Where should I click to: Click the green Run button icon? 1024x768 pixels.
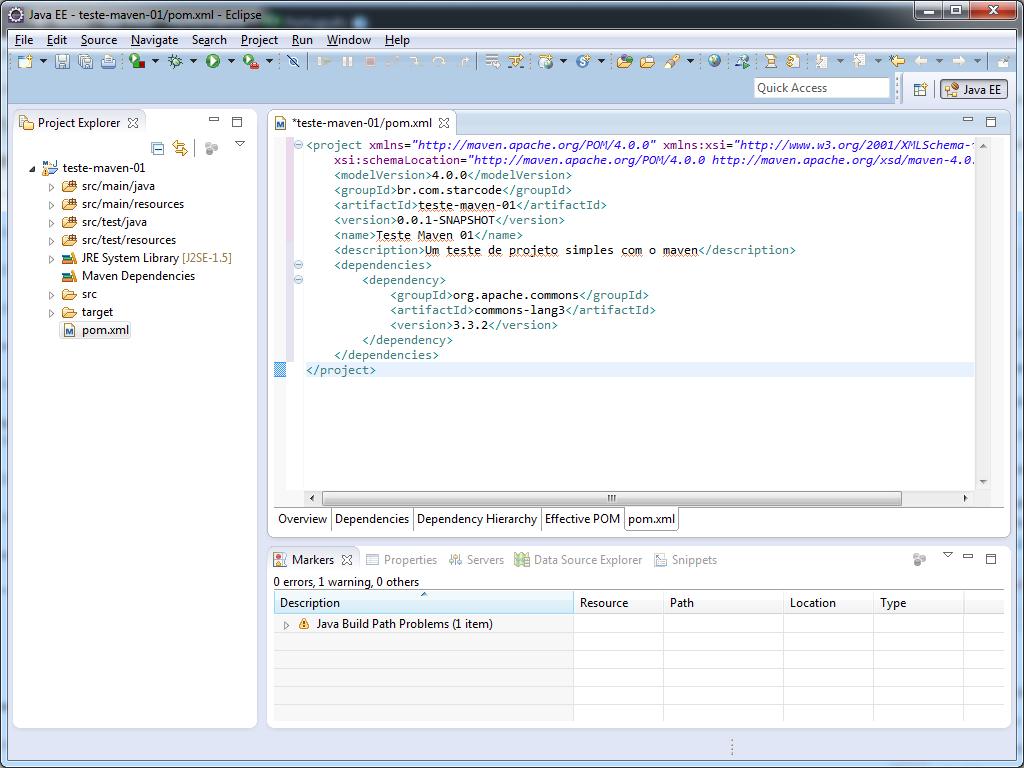[213, 61]
